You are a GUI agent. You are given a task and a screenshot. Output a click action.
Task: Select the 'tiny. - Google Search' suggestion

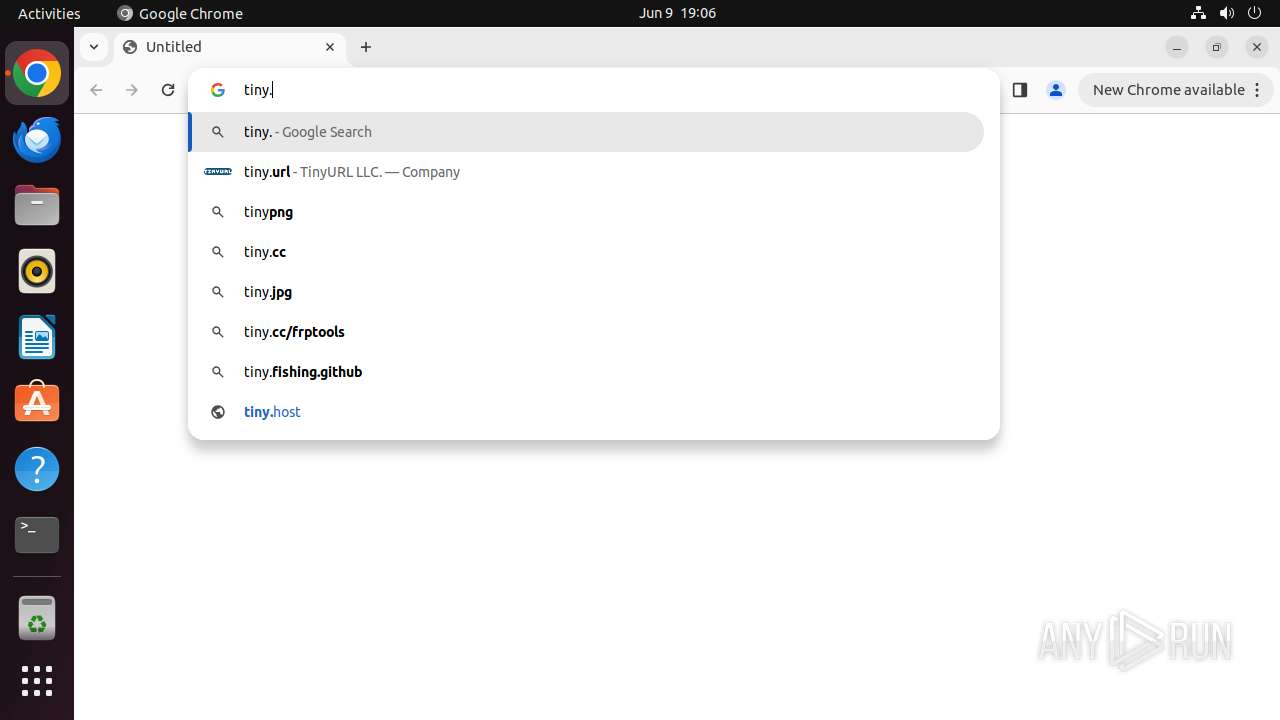(586, 132)
